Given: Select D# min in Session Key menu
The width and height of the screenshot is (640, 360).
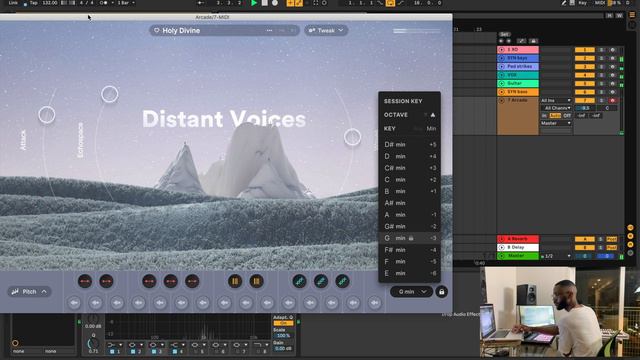Looking at the screenshot, I should [x=410, y=144].
